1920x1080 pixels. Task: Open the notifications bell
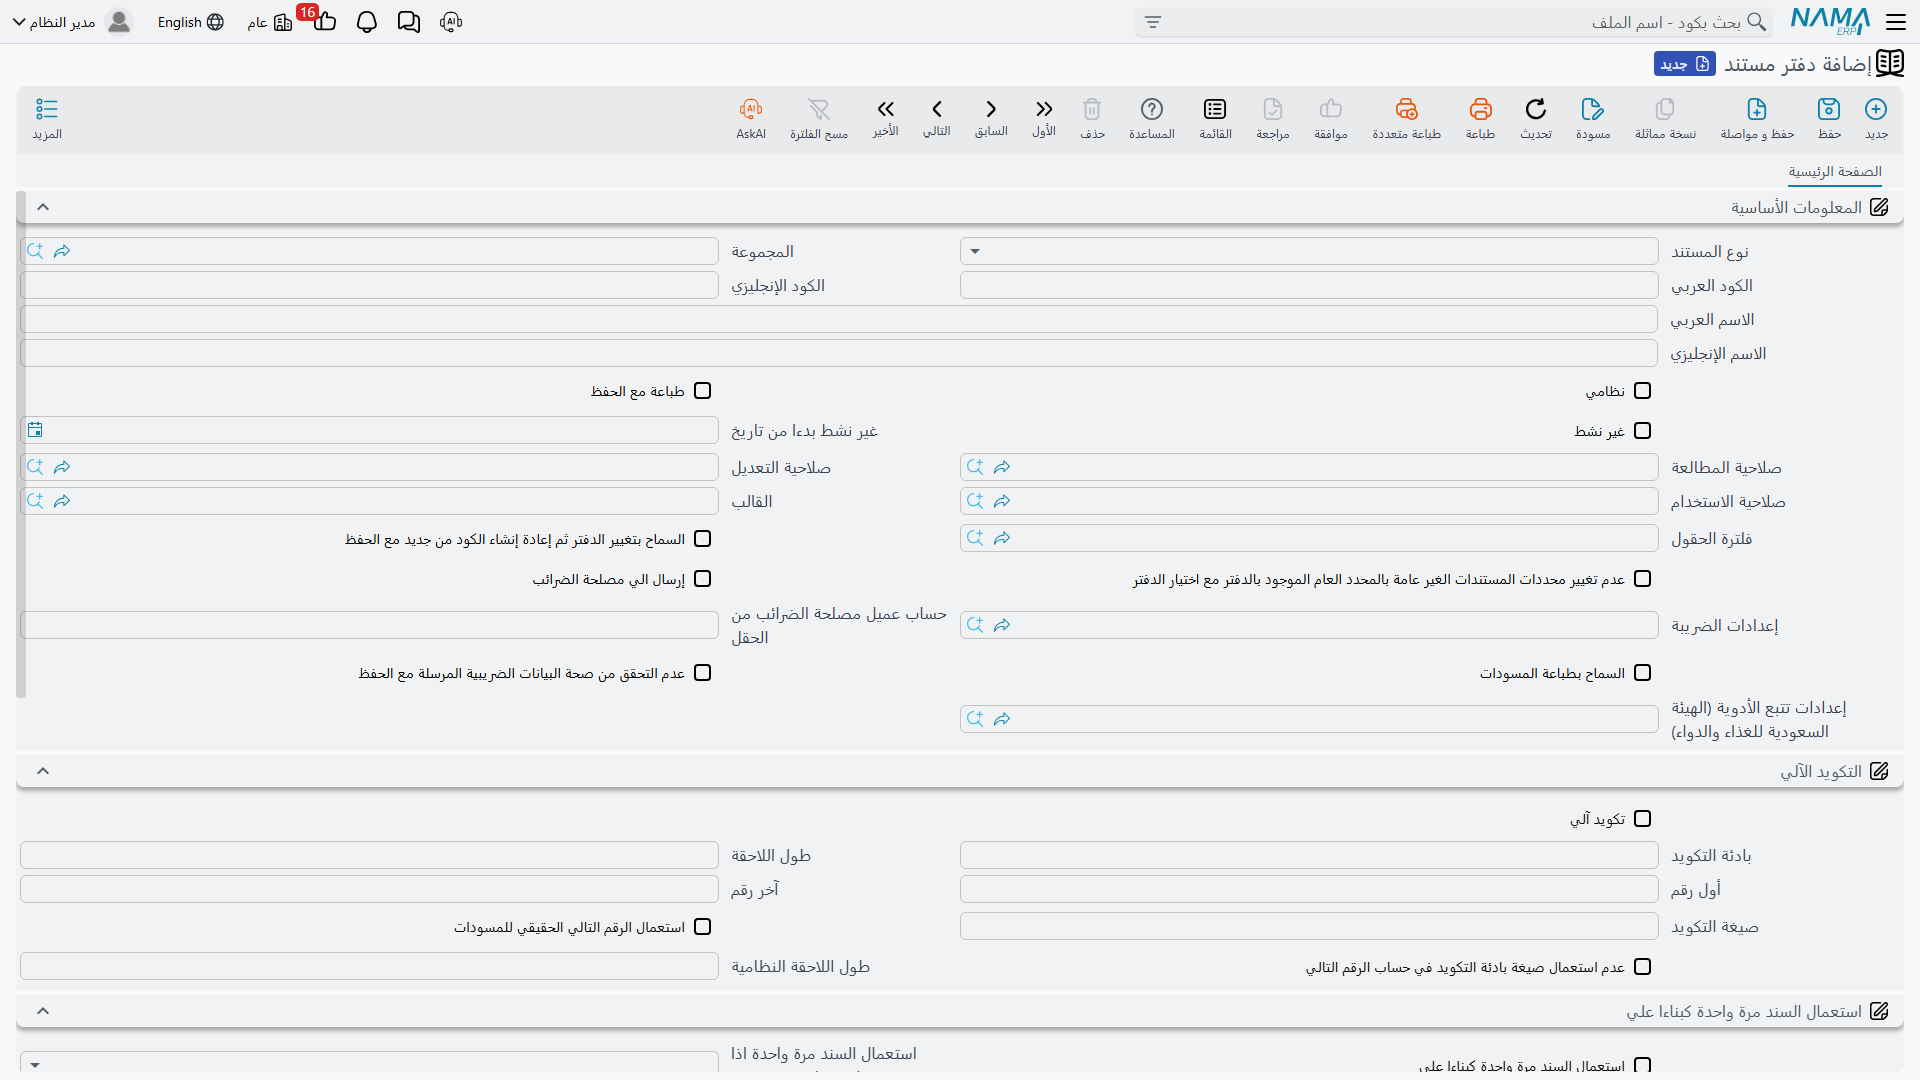point(367,22)
